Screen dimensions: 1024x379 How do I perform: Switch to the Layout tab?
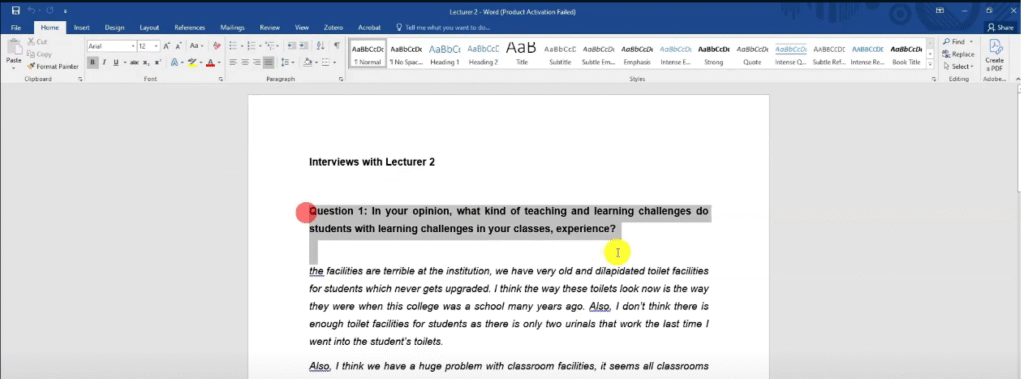pyautogui.click(x=149, y=28)
